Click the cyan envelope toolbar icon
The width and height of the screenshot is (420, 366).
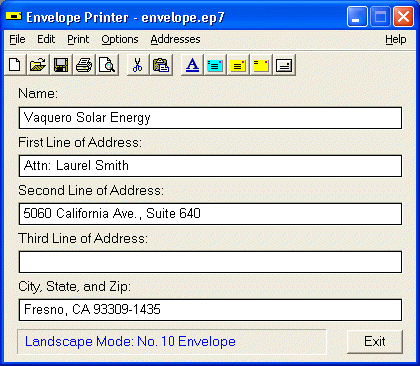click(215, 65)
